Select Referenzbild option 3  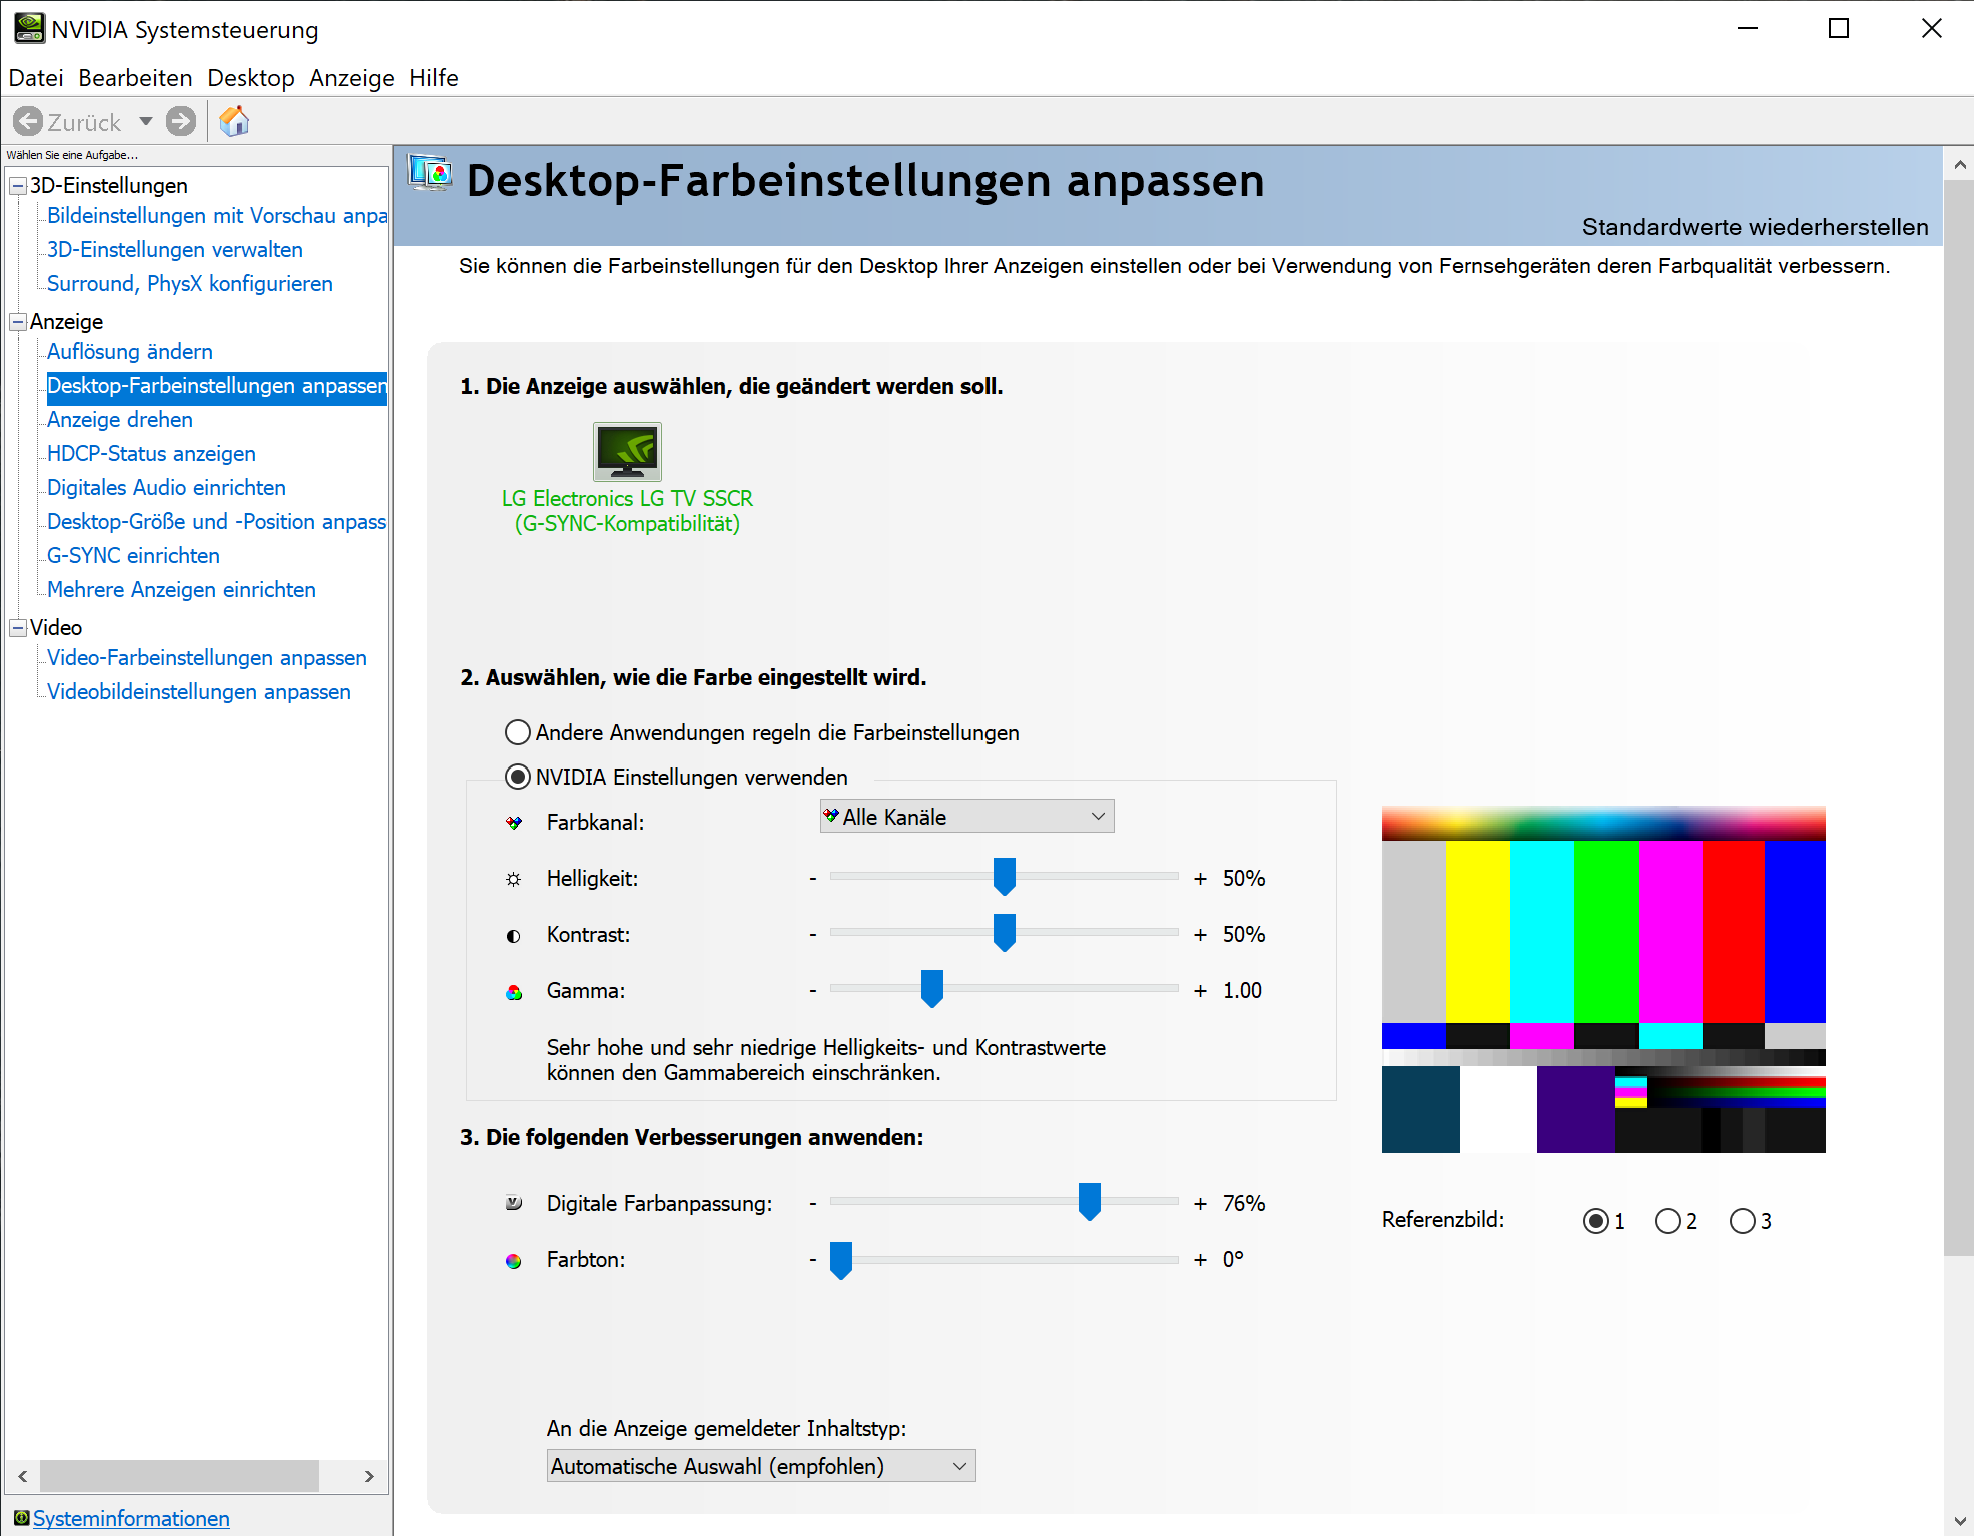pyautogui.click(x=1742, y=1221)
